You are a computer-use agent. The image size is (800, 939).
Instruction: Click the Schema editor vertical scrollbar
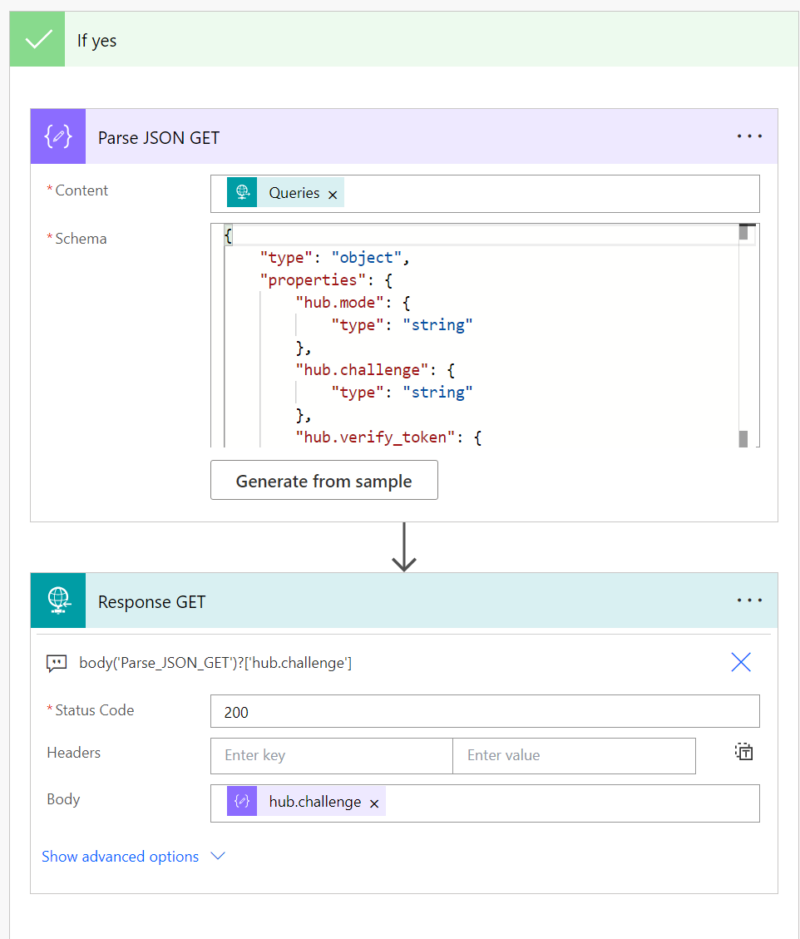point(744,335)
